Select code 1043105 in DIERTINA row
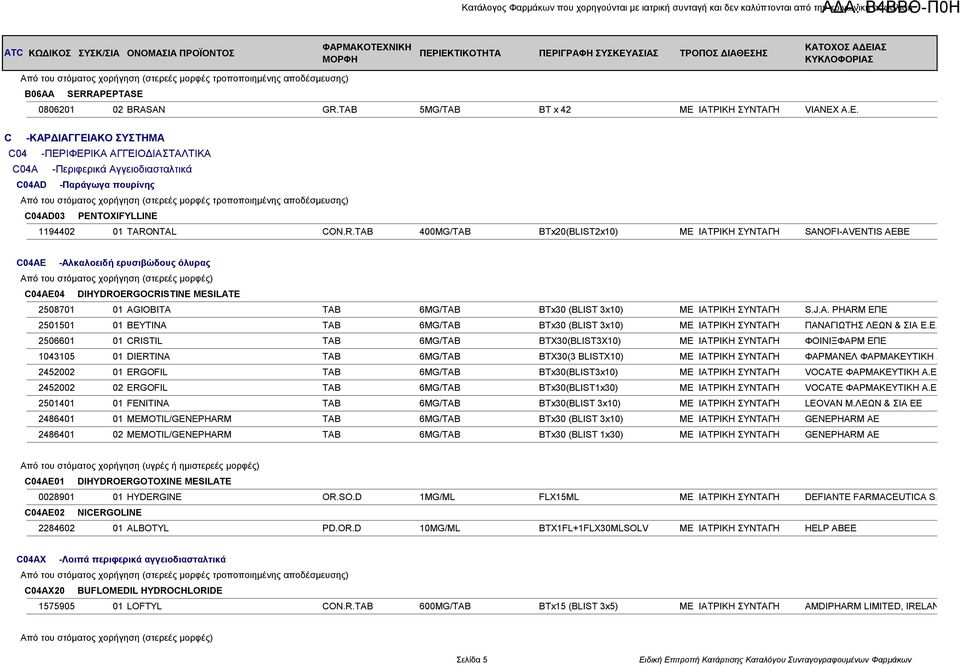Viewport: 960px width, 666px height. click(56, 356)
